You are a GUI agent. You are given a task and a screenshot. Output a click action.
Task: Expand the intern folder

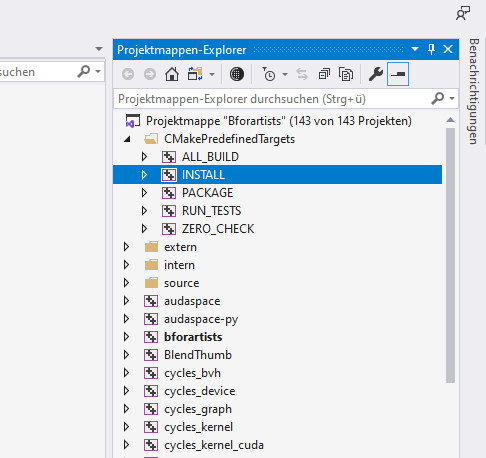(126, 265)
